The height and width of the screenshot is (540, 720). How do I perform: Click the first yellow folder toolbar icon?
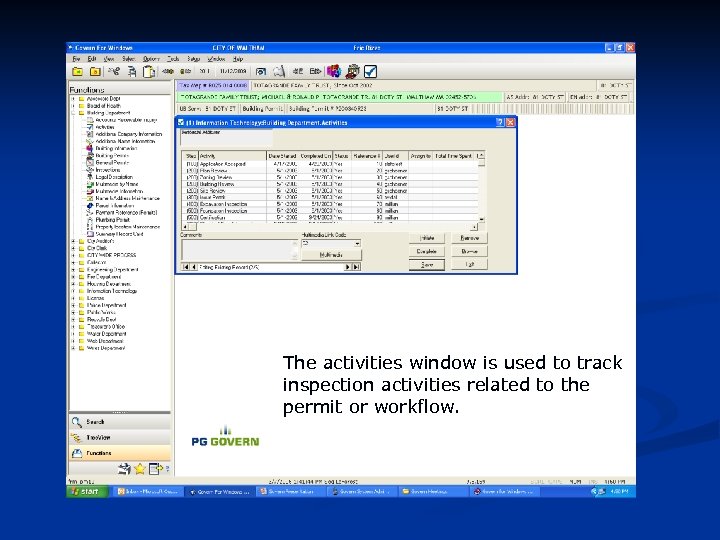click(78, 72)
